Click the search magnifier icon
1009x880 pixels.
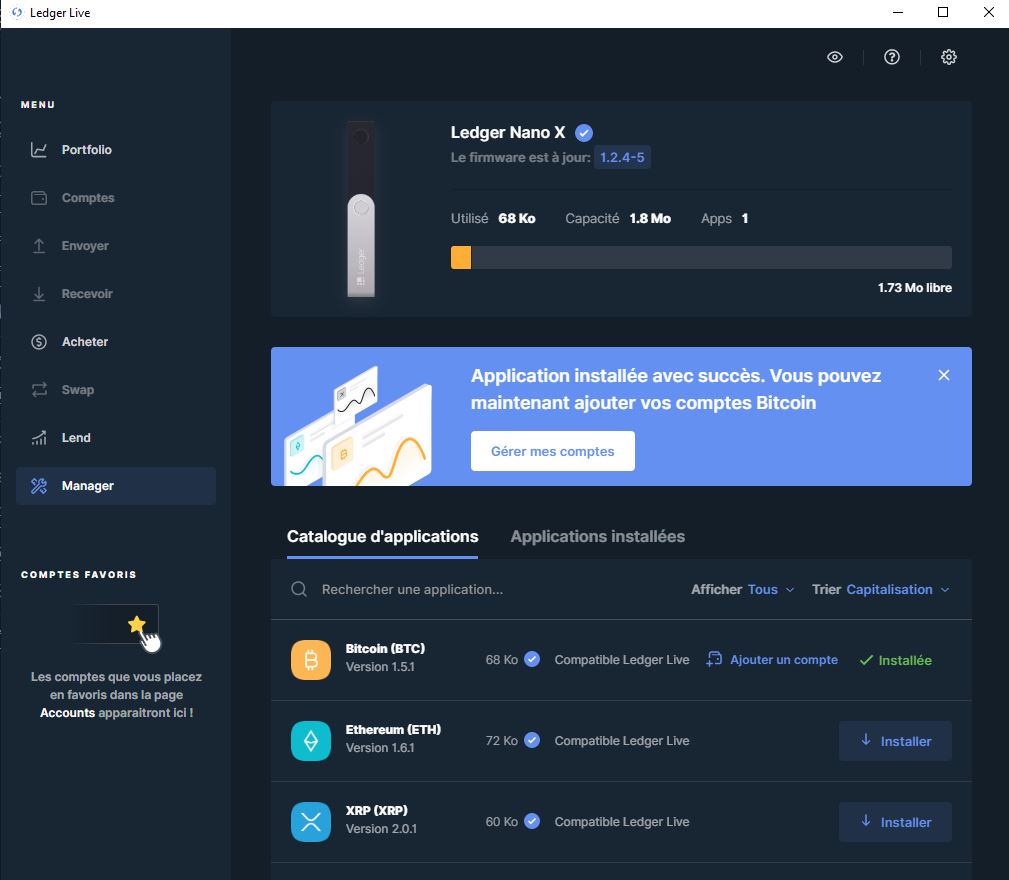tap(299, 590)
